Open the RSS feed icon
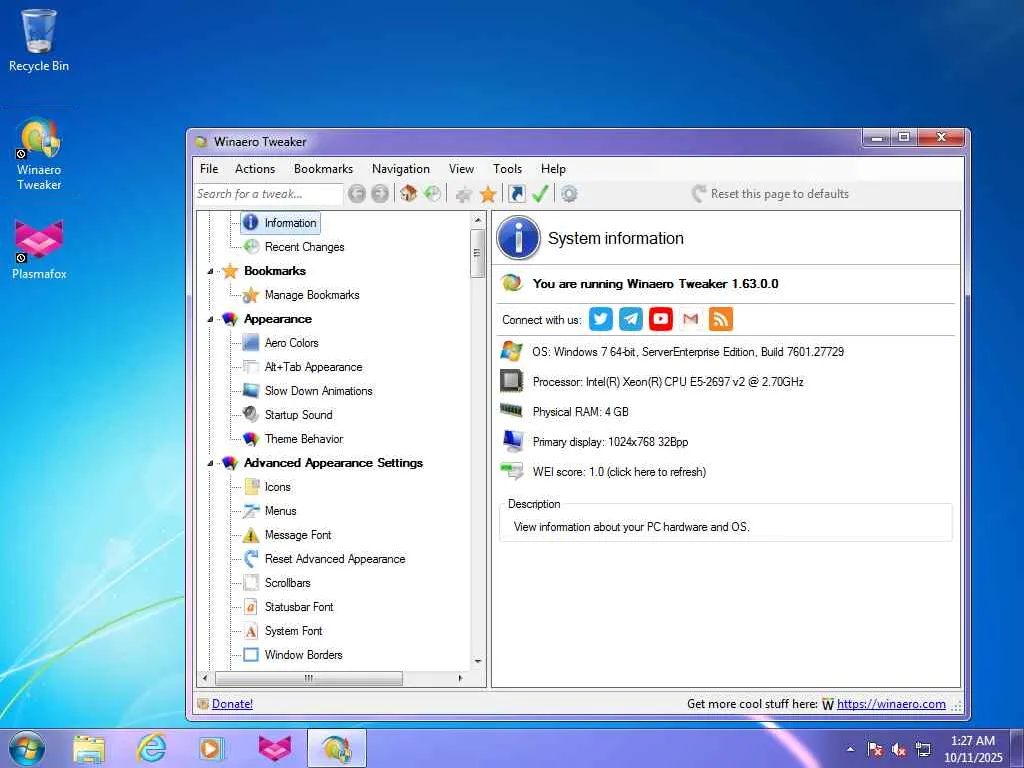1024x768 pixels. pyautogui.click(x=721, y=319)
